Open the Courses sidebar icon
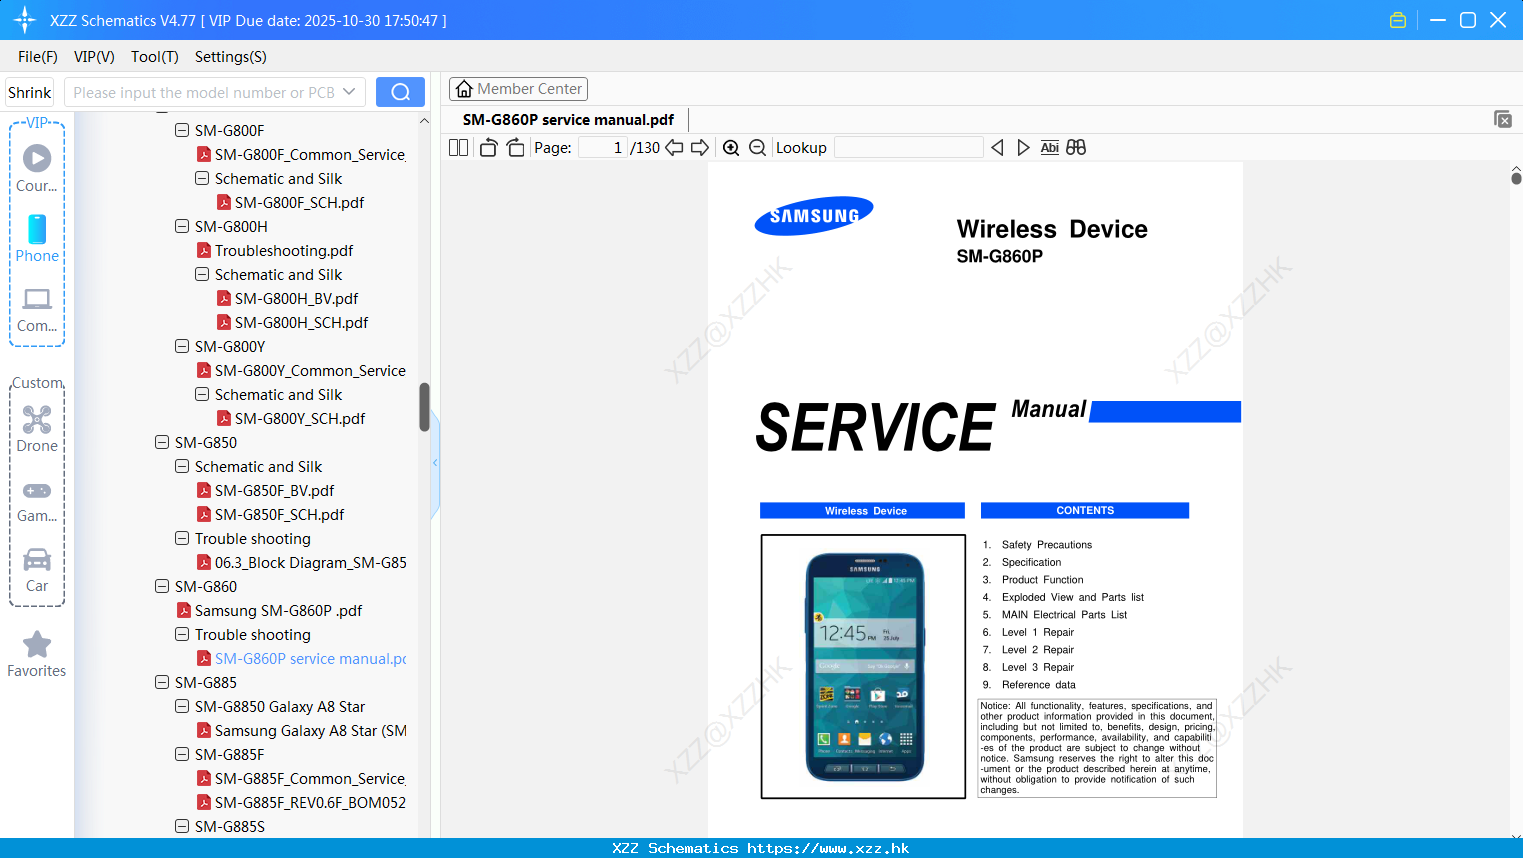The image size is (1523, 858). point(37,169)
